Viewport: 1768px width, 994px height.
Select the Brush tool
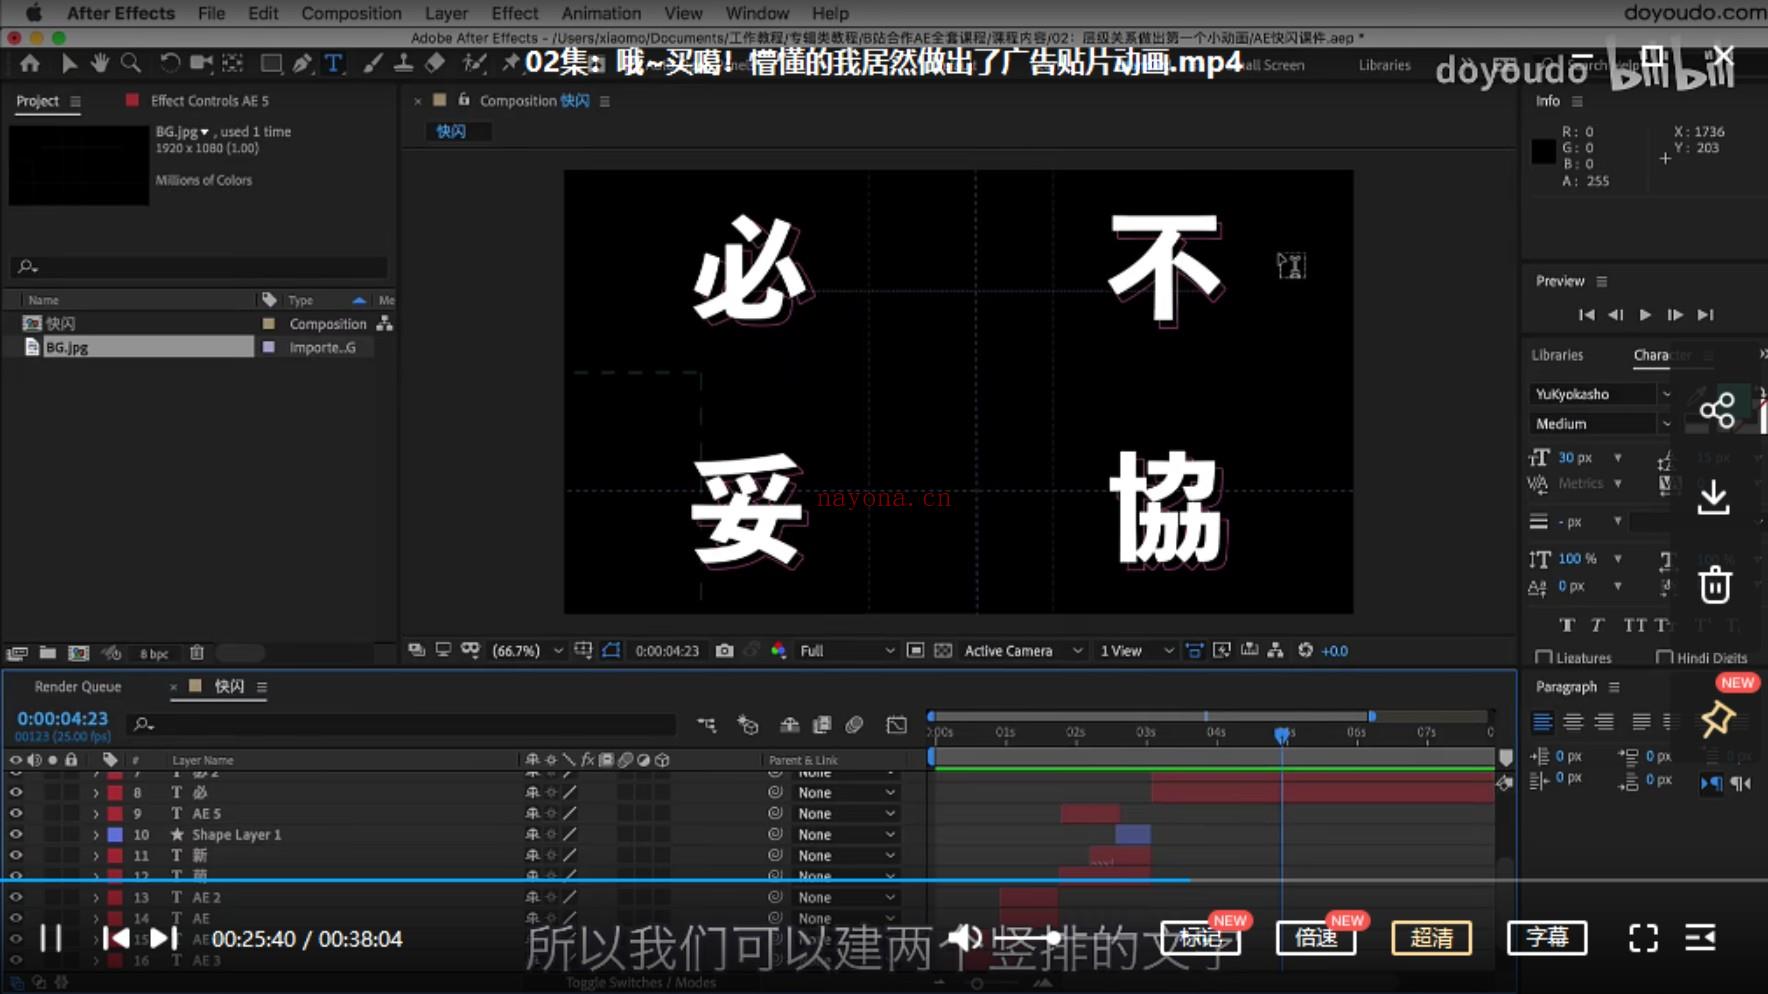point(372,63)
